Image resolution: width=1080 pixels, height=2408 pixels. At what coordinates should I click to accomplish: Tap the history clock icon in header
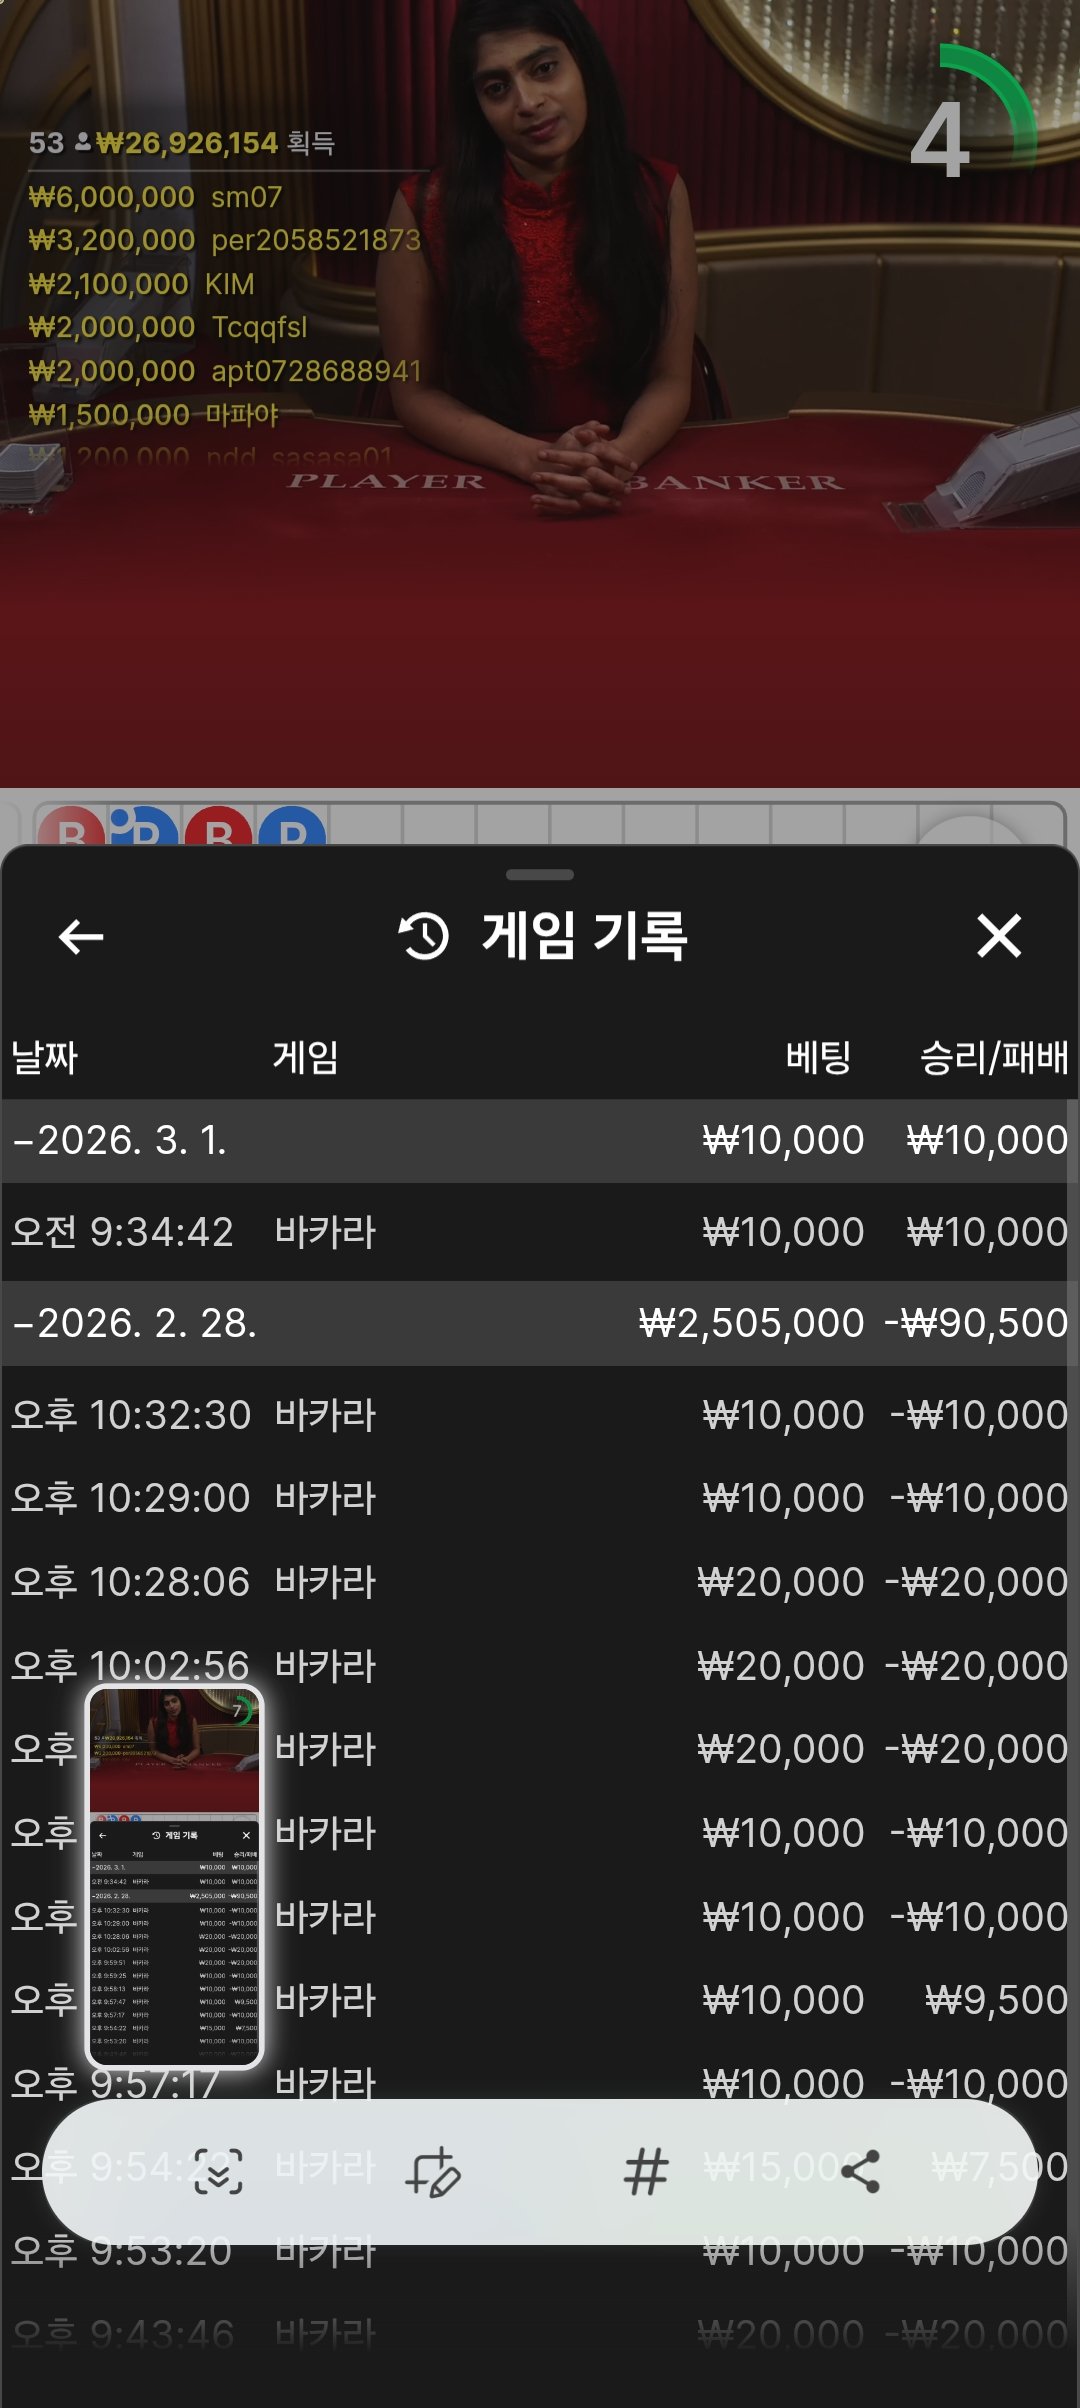424,937
